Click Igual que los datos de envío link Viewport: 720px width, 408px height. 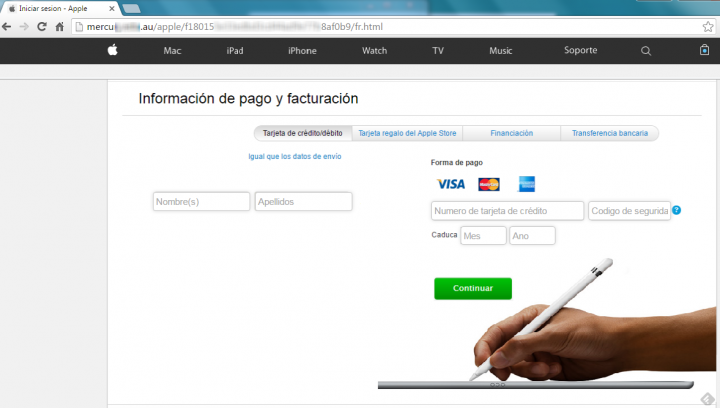pos(295,156)
